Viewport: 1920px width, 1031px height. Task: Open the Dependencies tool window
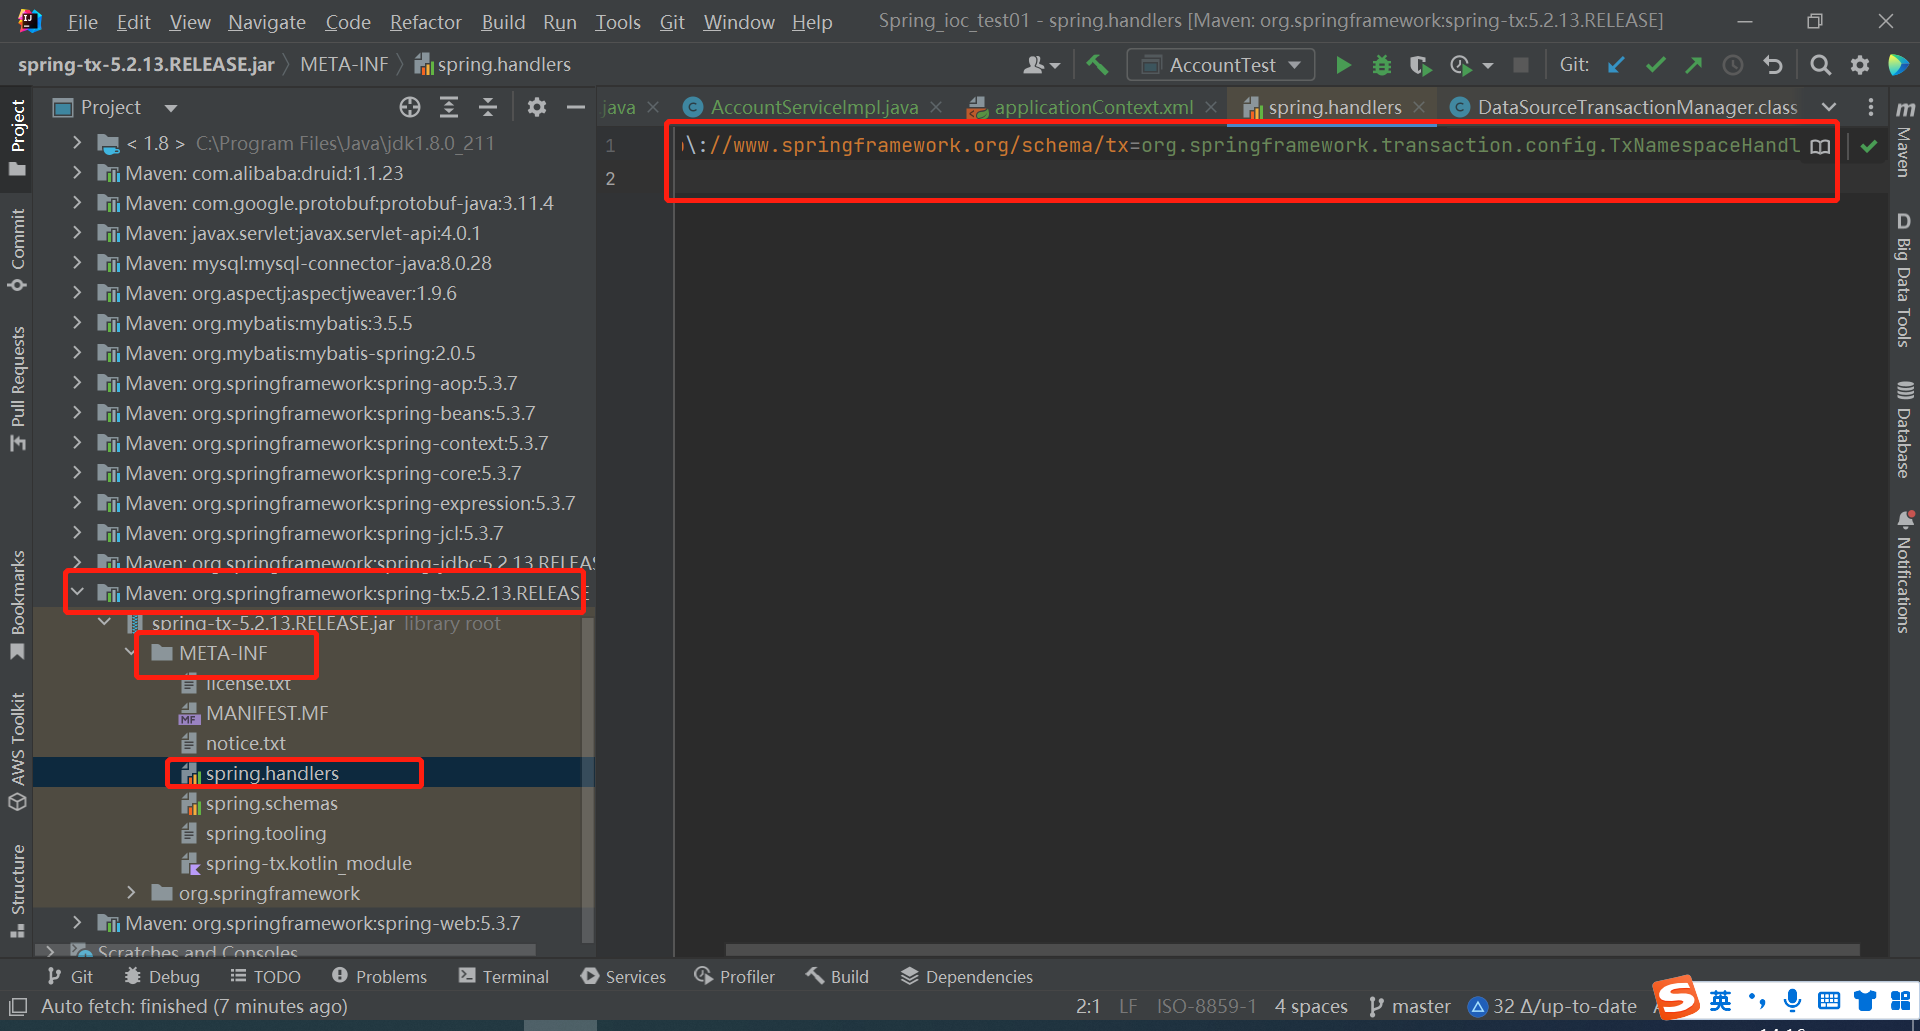point(966,976)
